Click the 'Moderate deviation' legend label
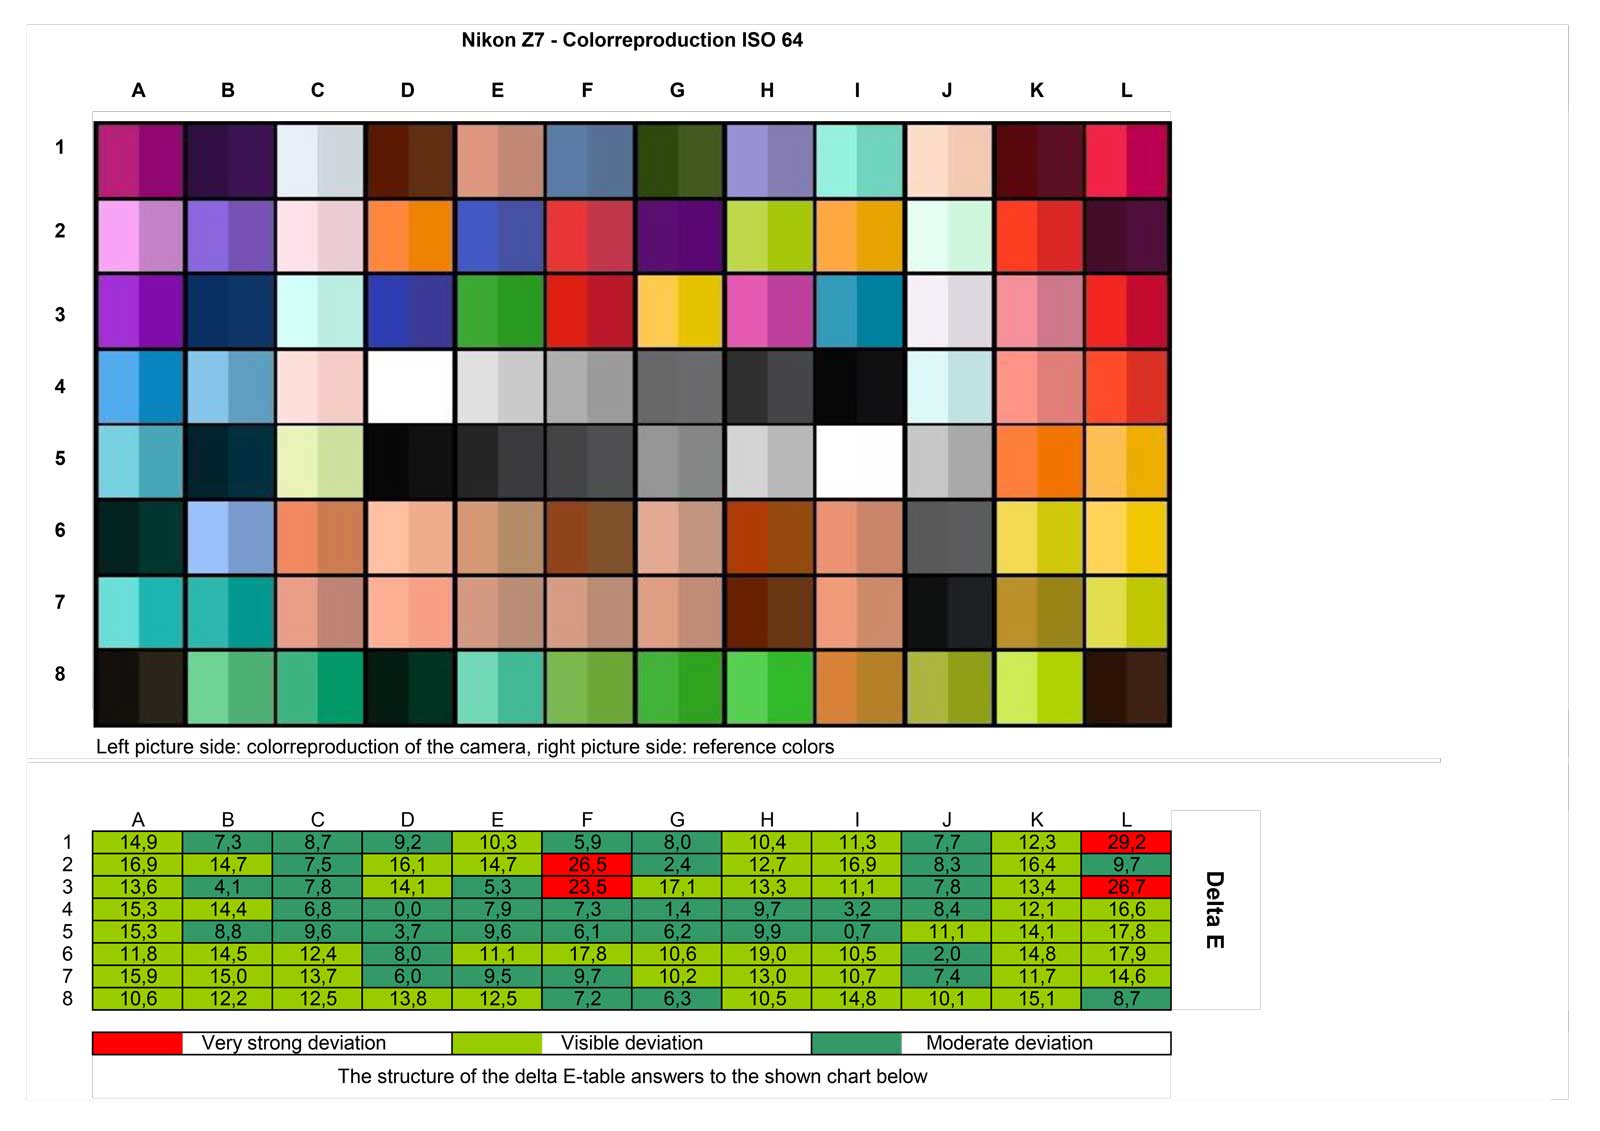The height and width of the screenshot is (1131, 1600). coord(1009,1043)
